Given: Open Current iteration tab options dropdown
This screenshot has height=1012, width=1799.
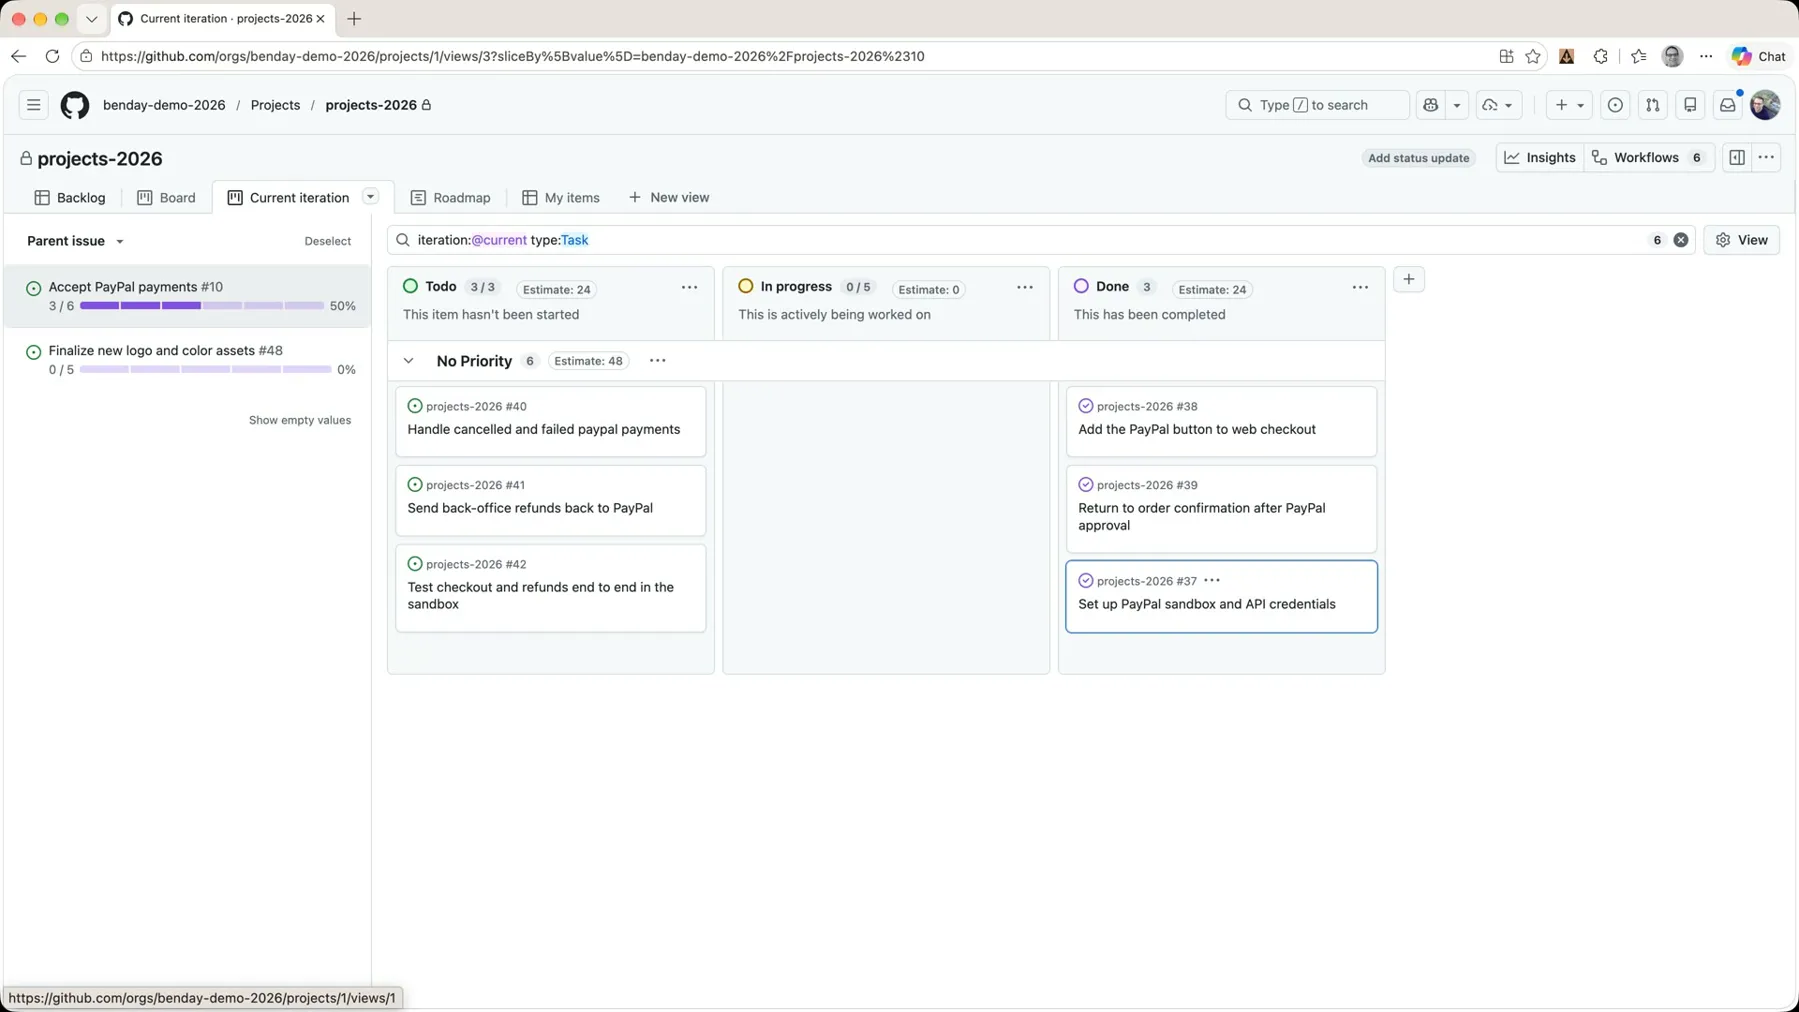Looking at the screenshot, I should click(370, 197).
